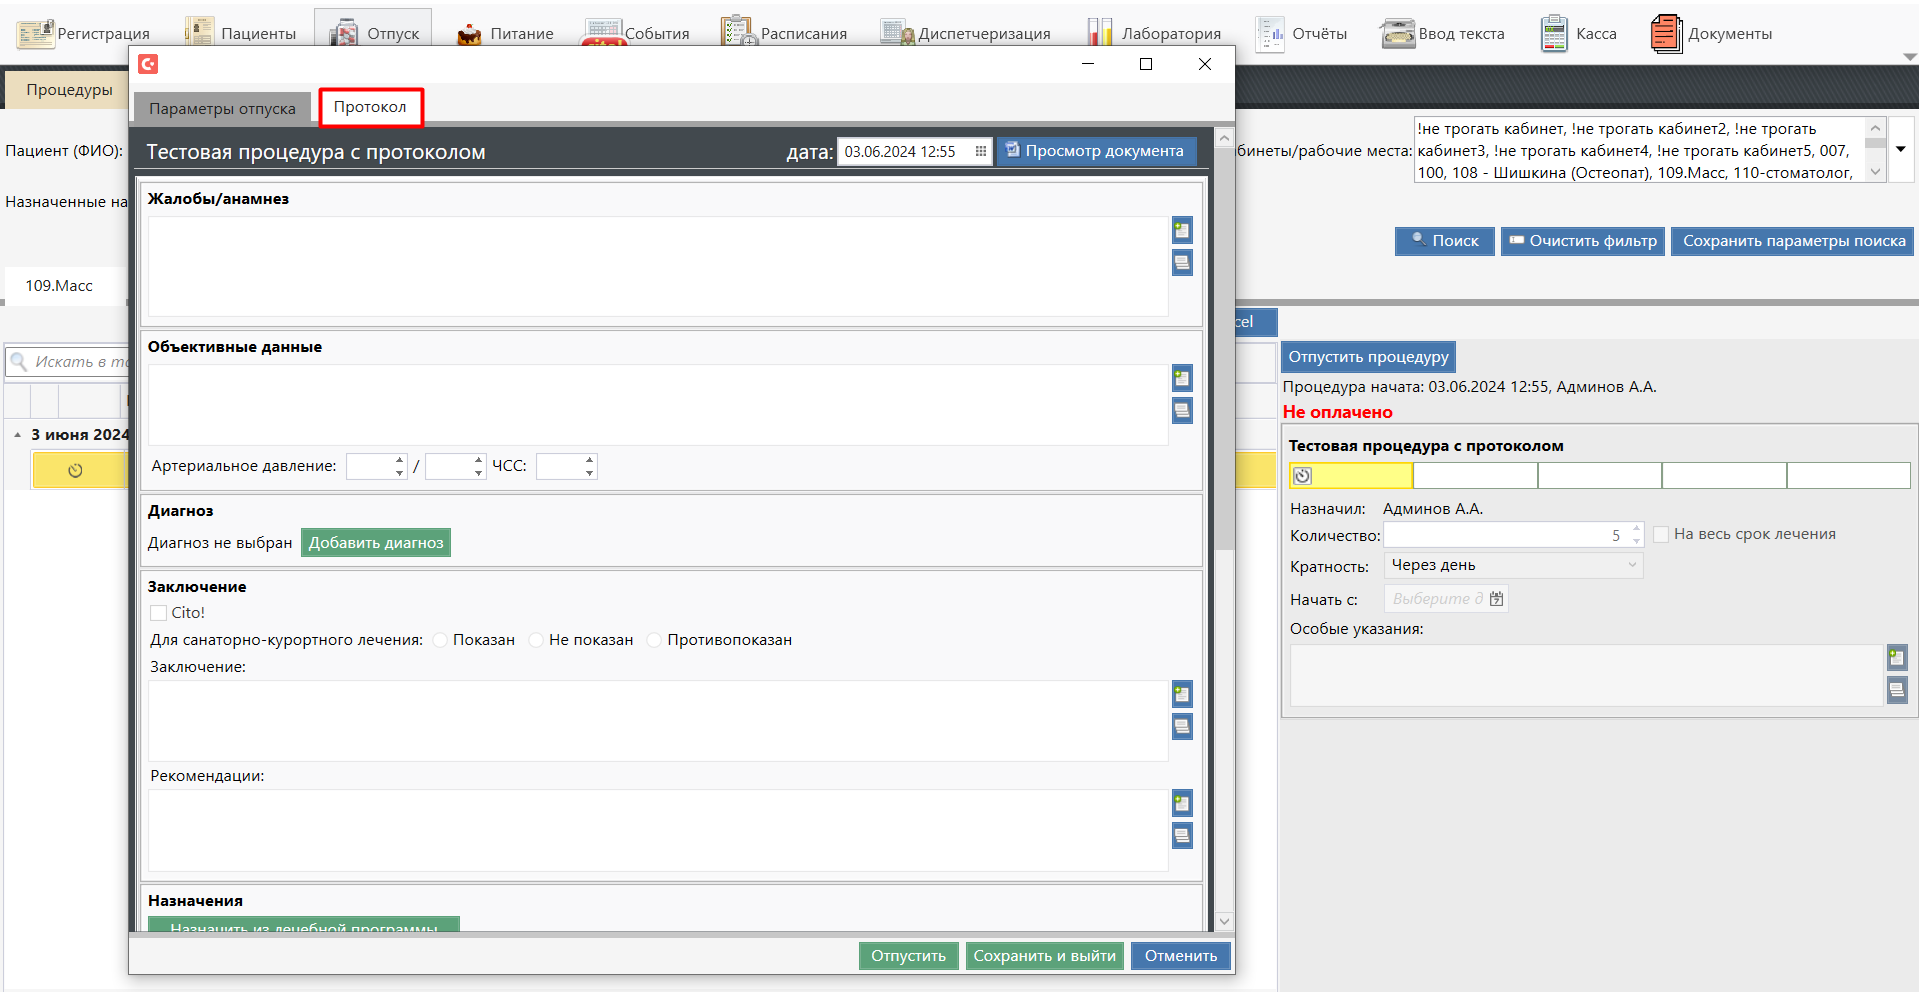Image resolution: width=1919 pixels, height=992 pixels.
Task: Click Сохранить и выйти button
Action: tap(1044, 956)
